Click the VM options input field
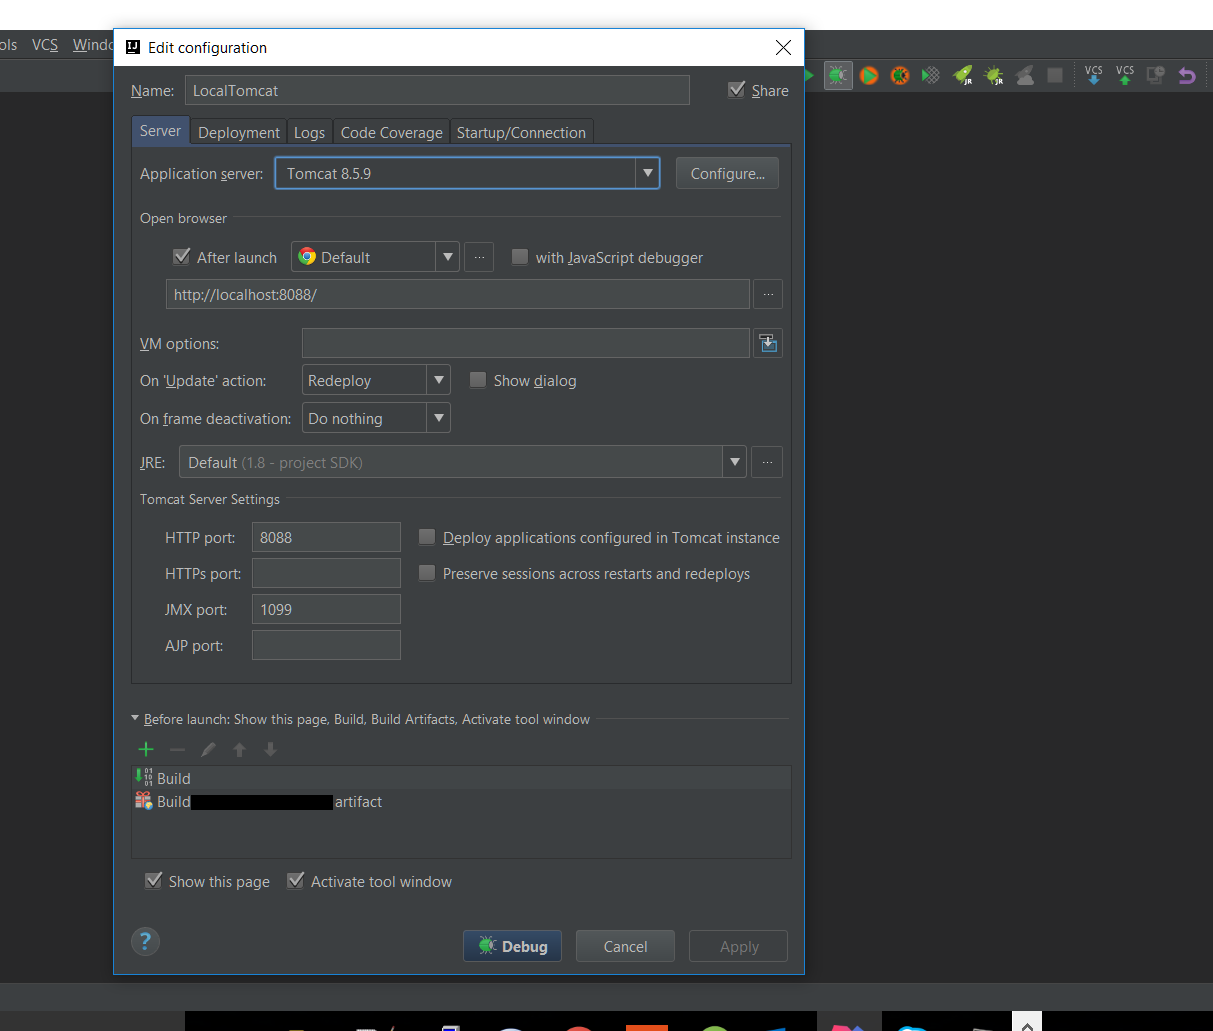The width and height of the screenshot is (1213, 1031). click(526, 343)
